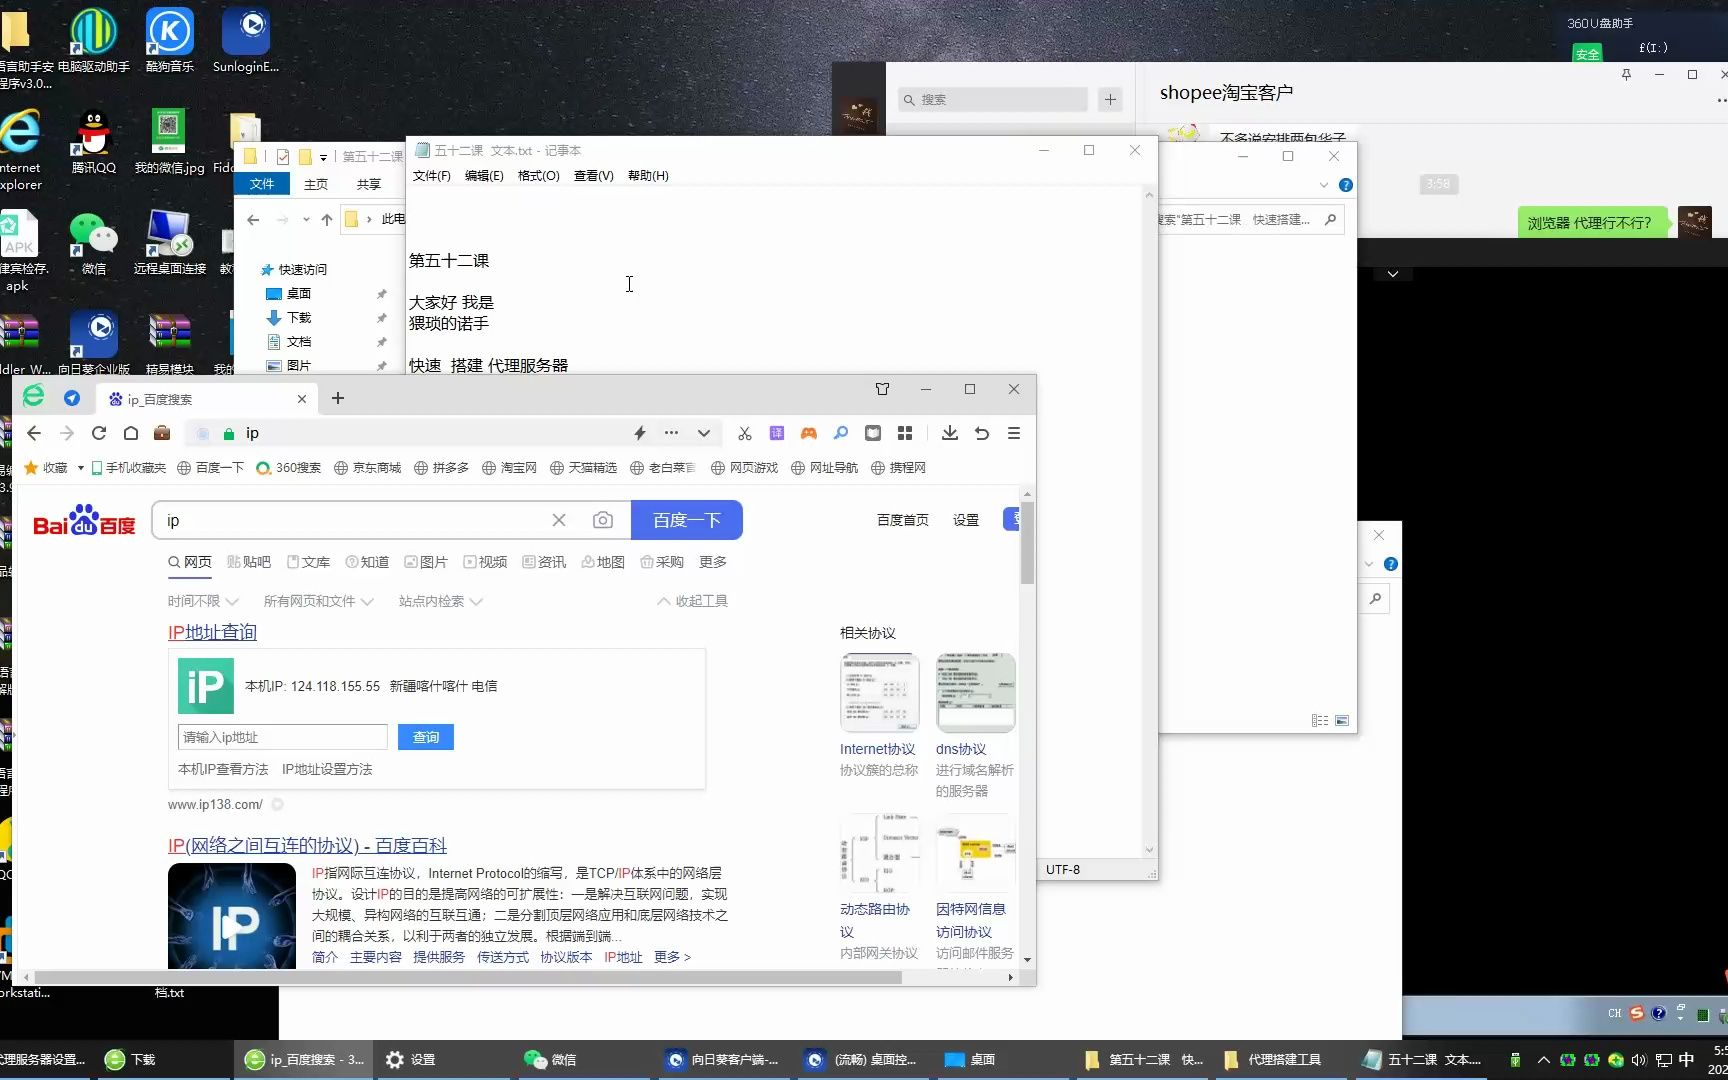The image size is (1728, 1080).
Task: Open the address bar more options ellipsis
Action: click(671, 433)
